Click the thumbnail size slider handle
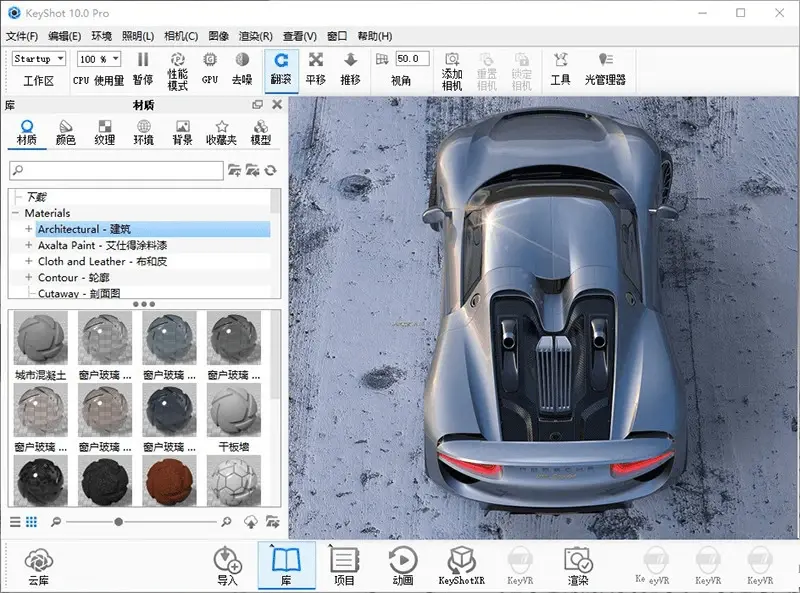Screen dimensions: 800x593 pos(118,522)
